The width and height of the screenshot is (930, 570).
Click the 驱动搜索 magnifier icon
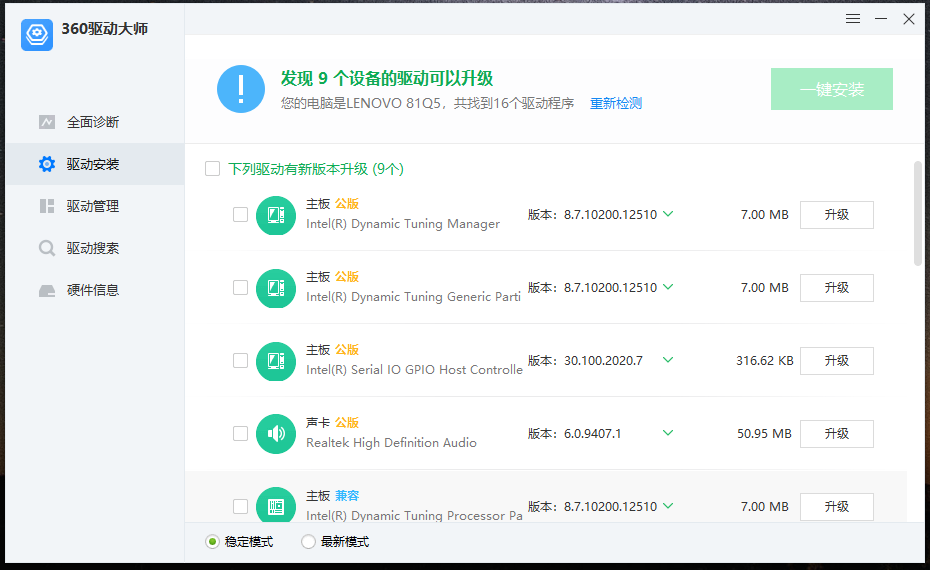[47, 248]
